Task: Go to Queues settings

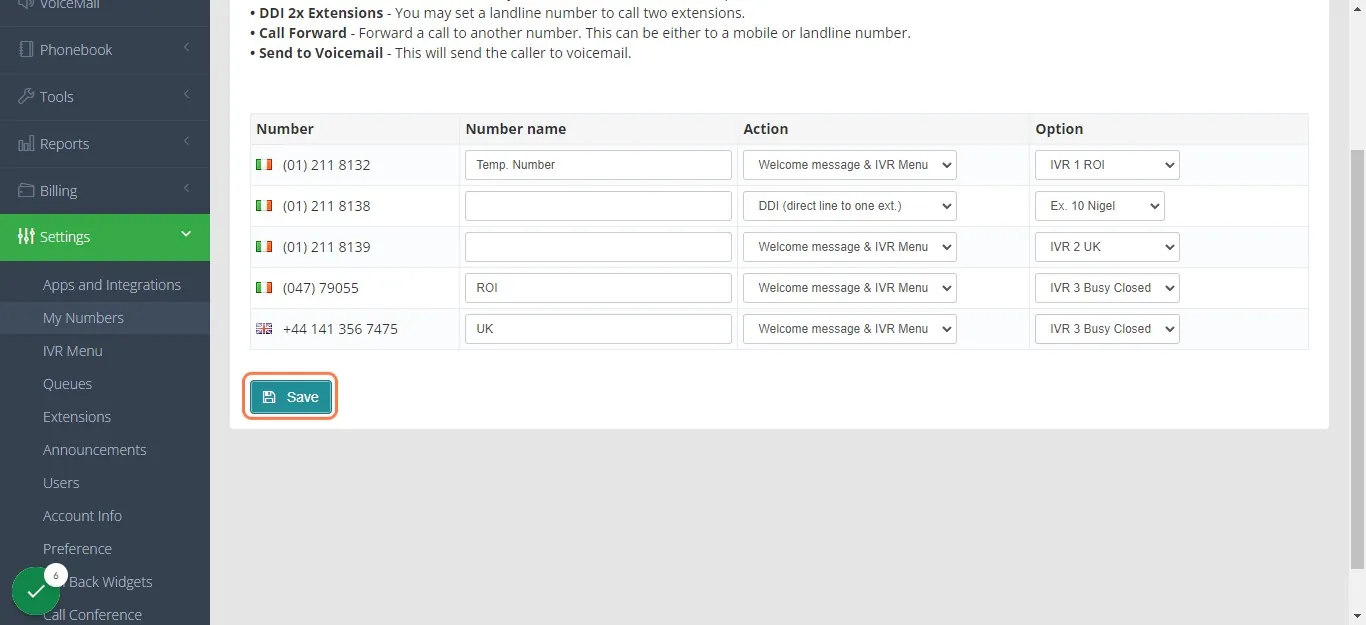Action: 67,384
